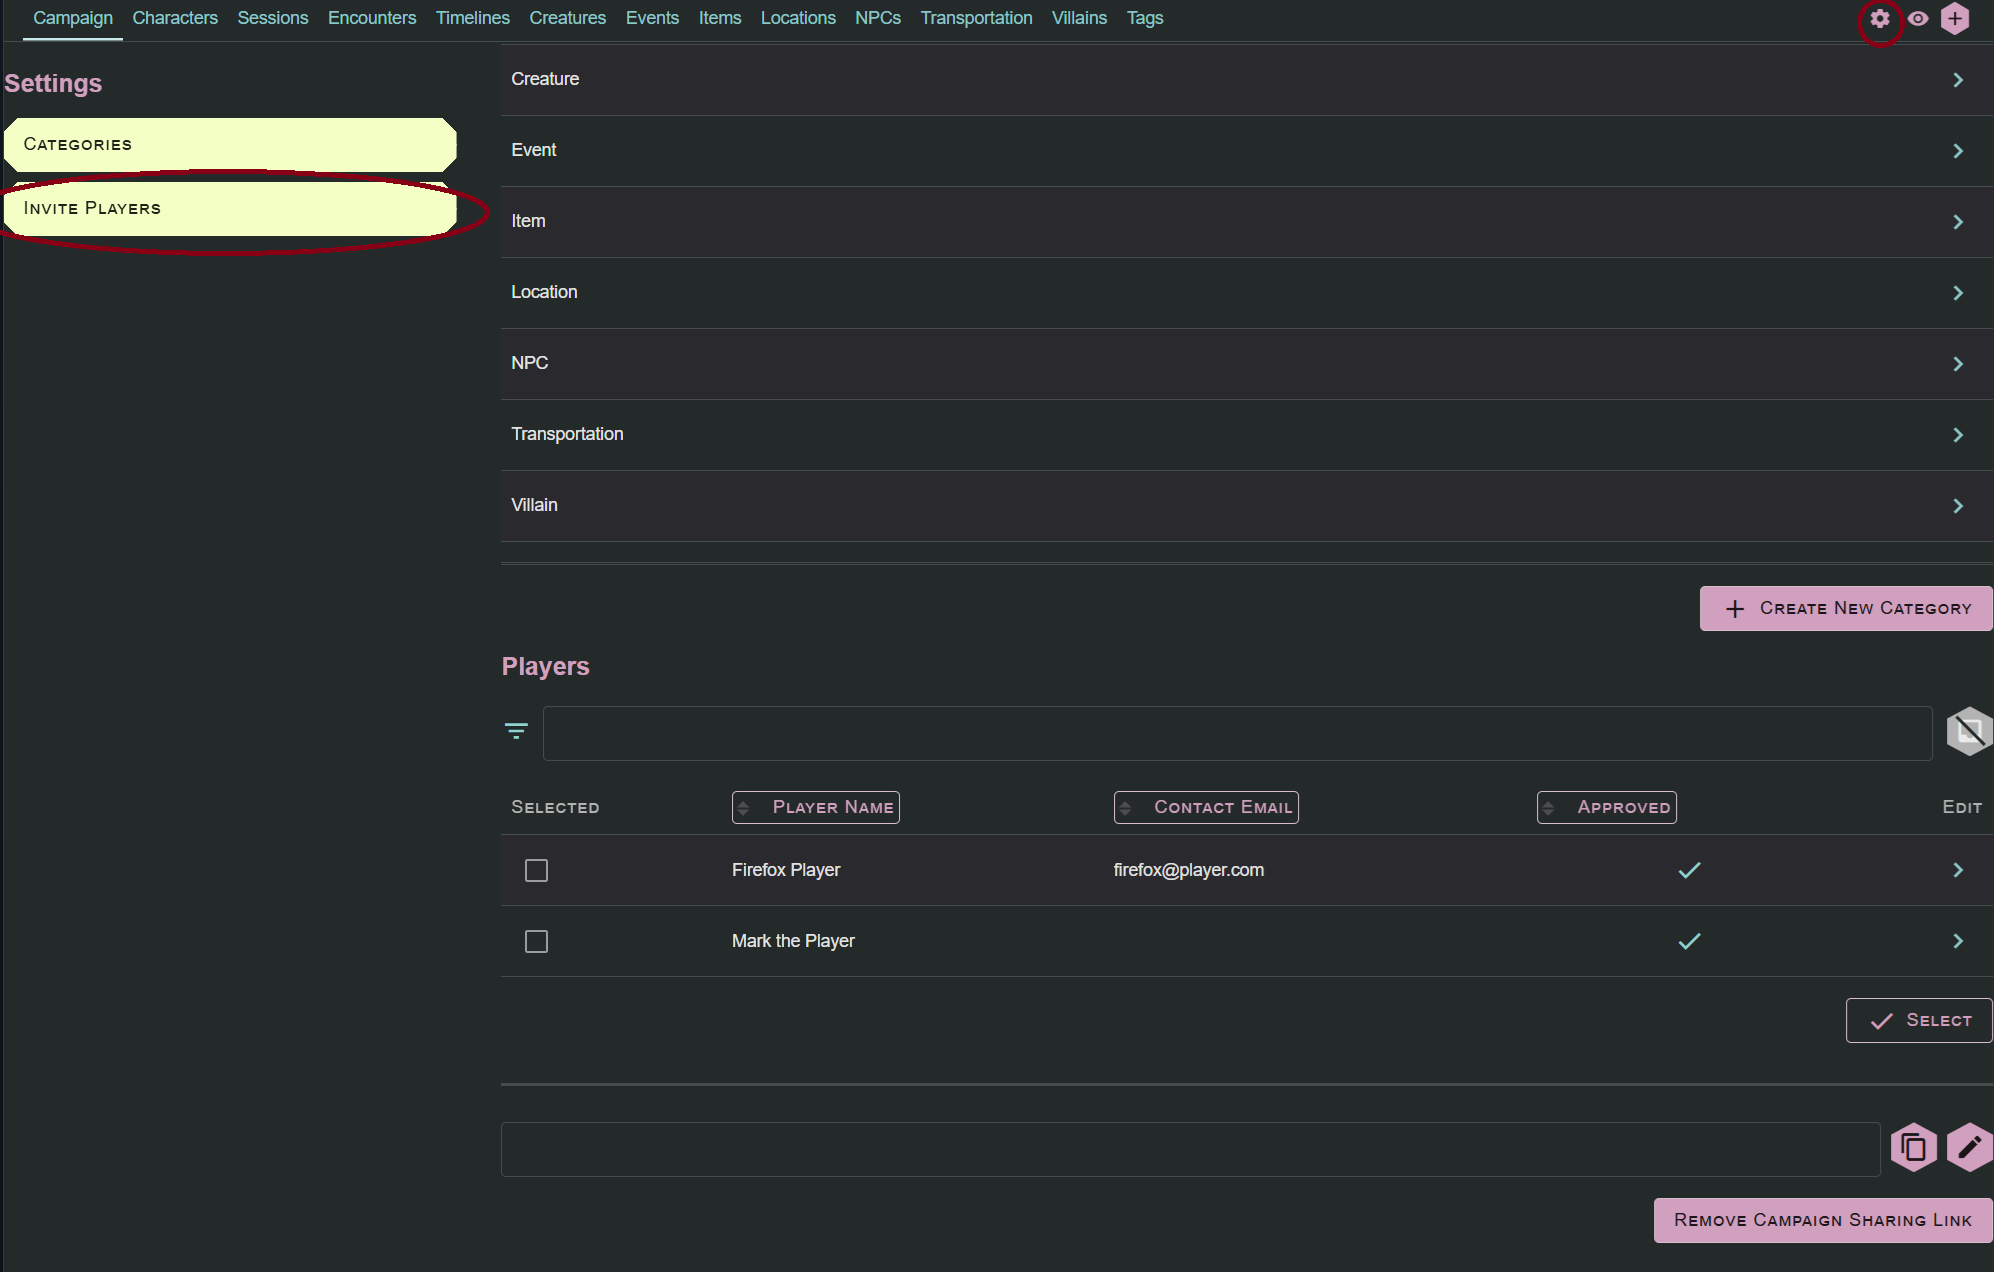This screenshot has height=1272, width=1994.
Task: Open the Sessions tab
Action: (273, 18)
